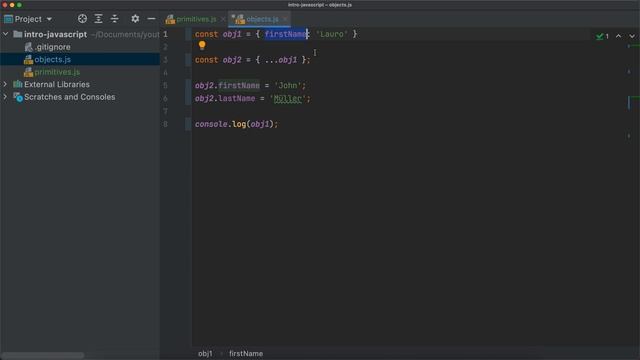Open inspections checkmark widget
This screenshot has width=640, height=360.
tap(602, 36)
